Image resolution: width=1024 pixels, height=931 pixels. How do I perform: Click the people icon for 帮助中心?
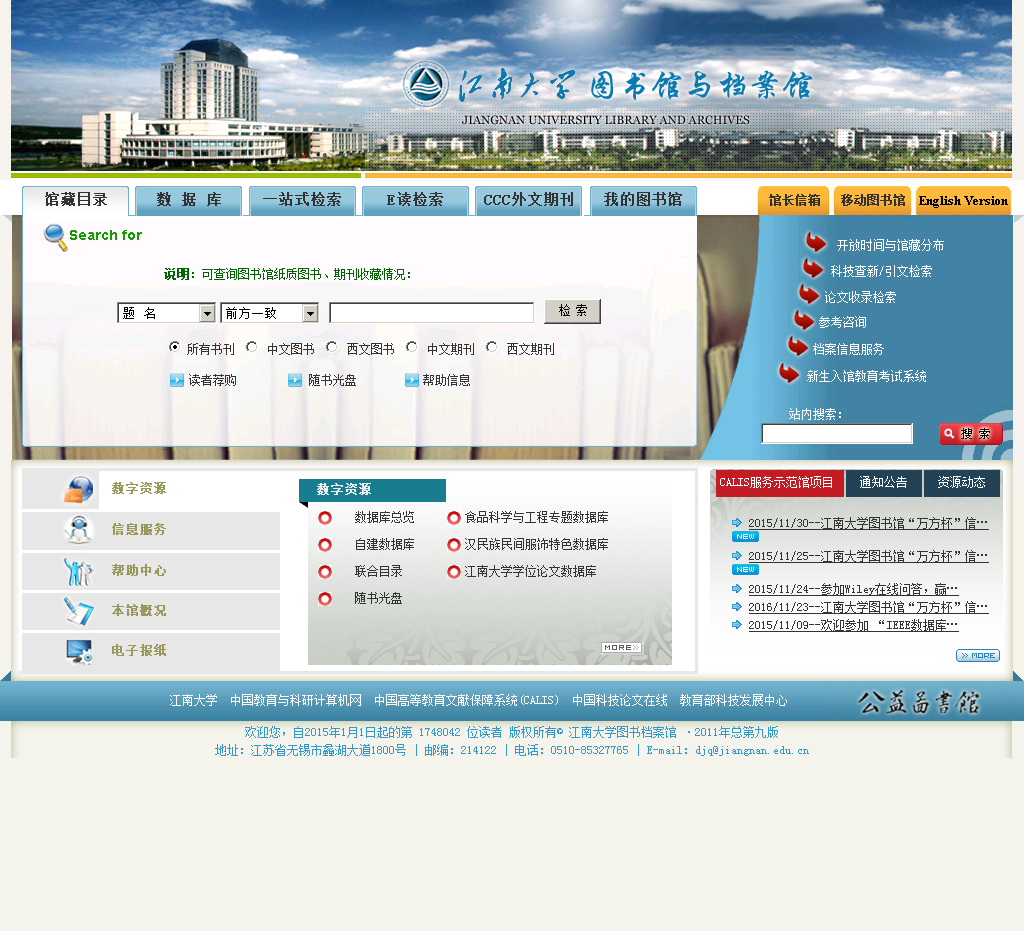pos(78,571)
